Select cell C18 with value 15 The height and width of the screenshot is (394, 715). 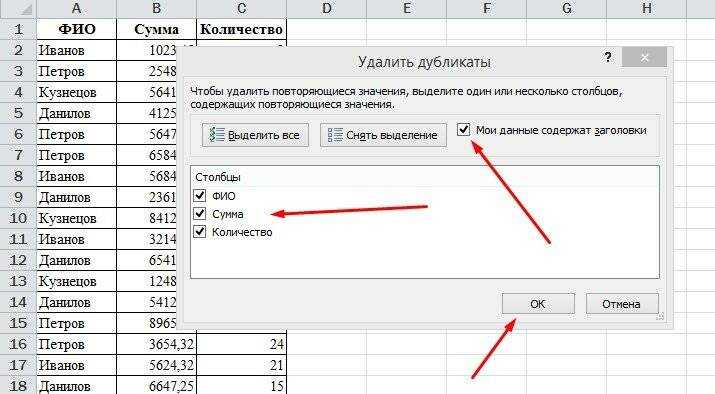coord(242,385)
